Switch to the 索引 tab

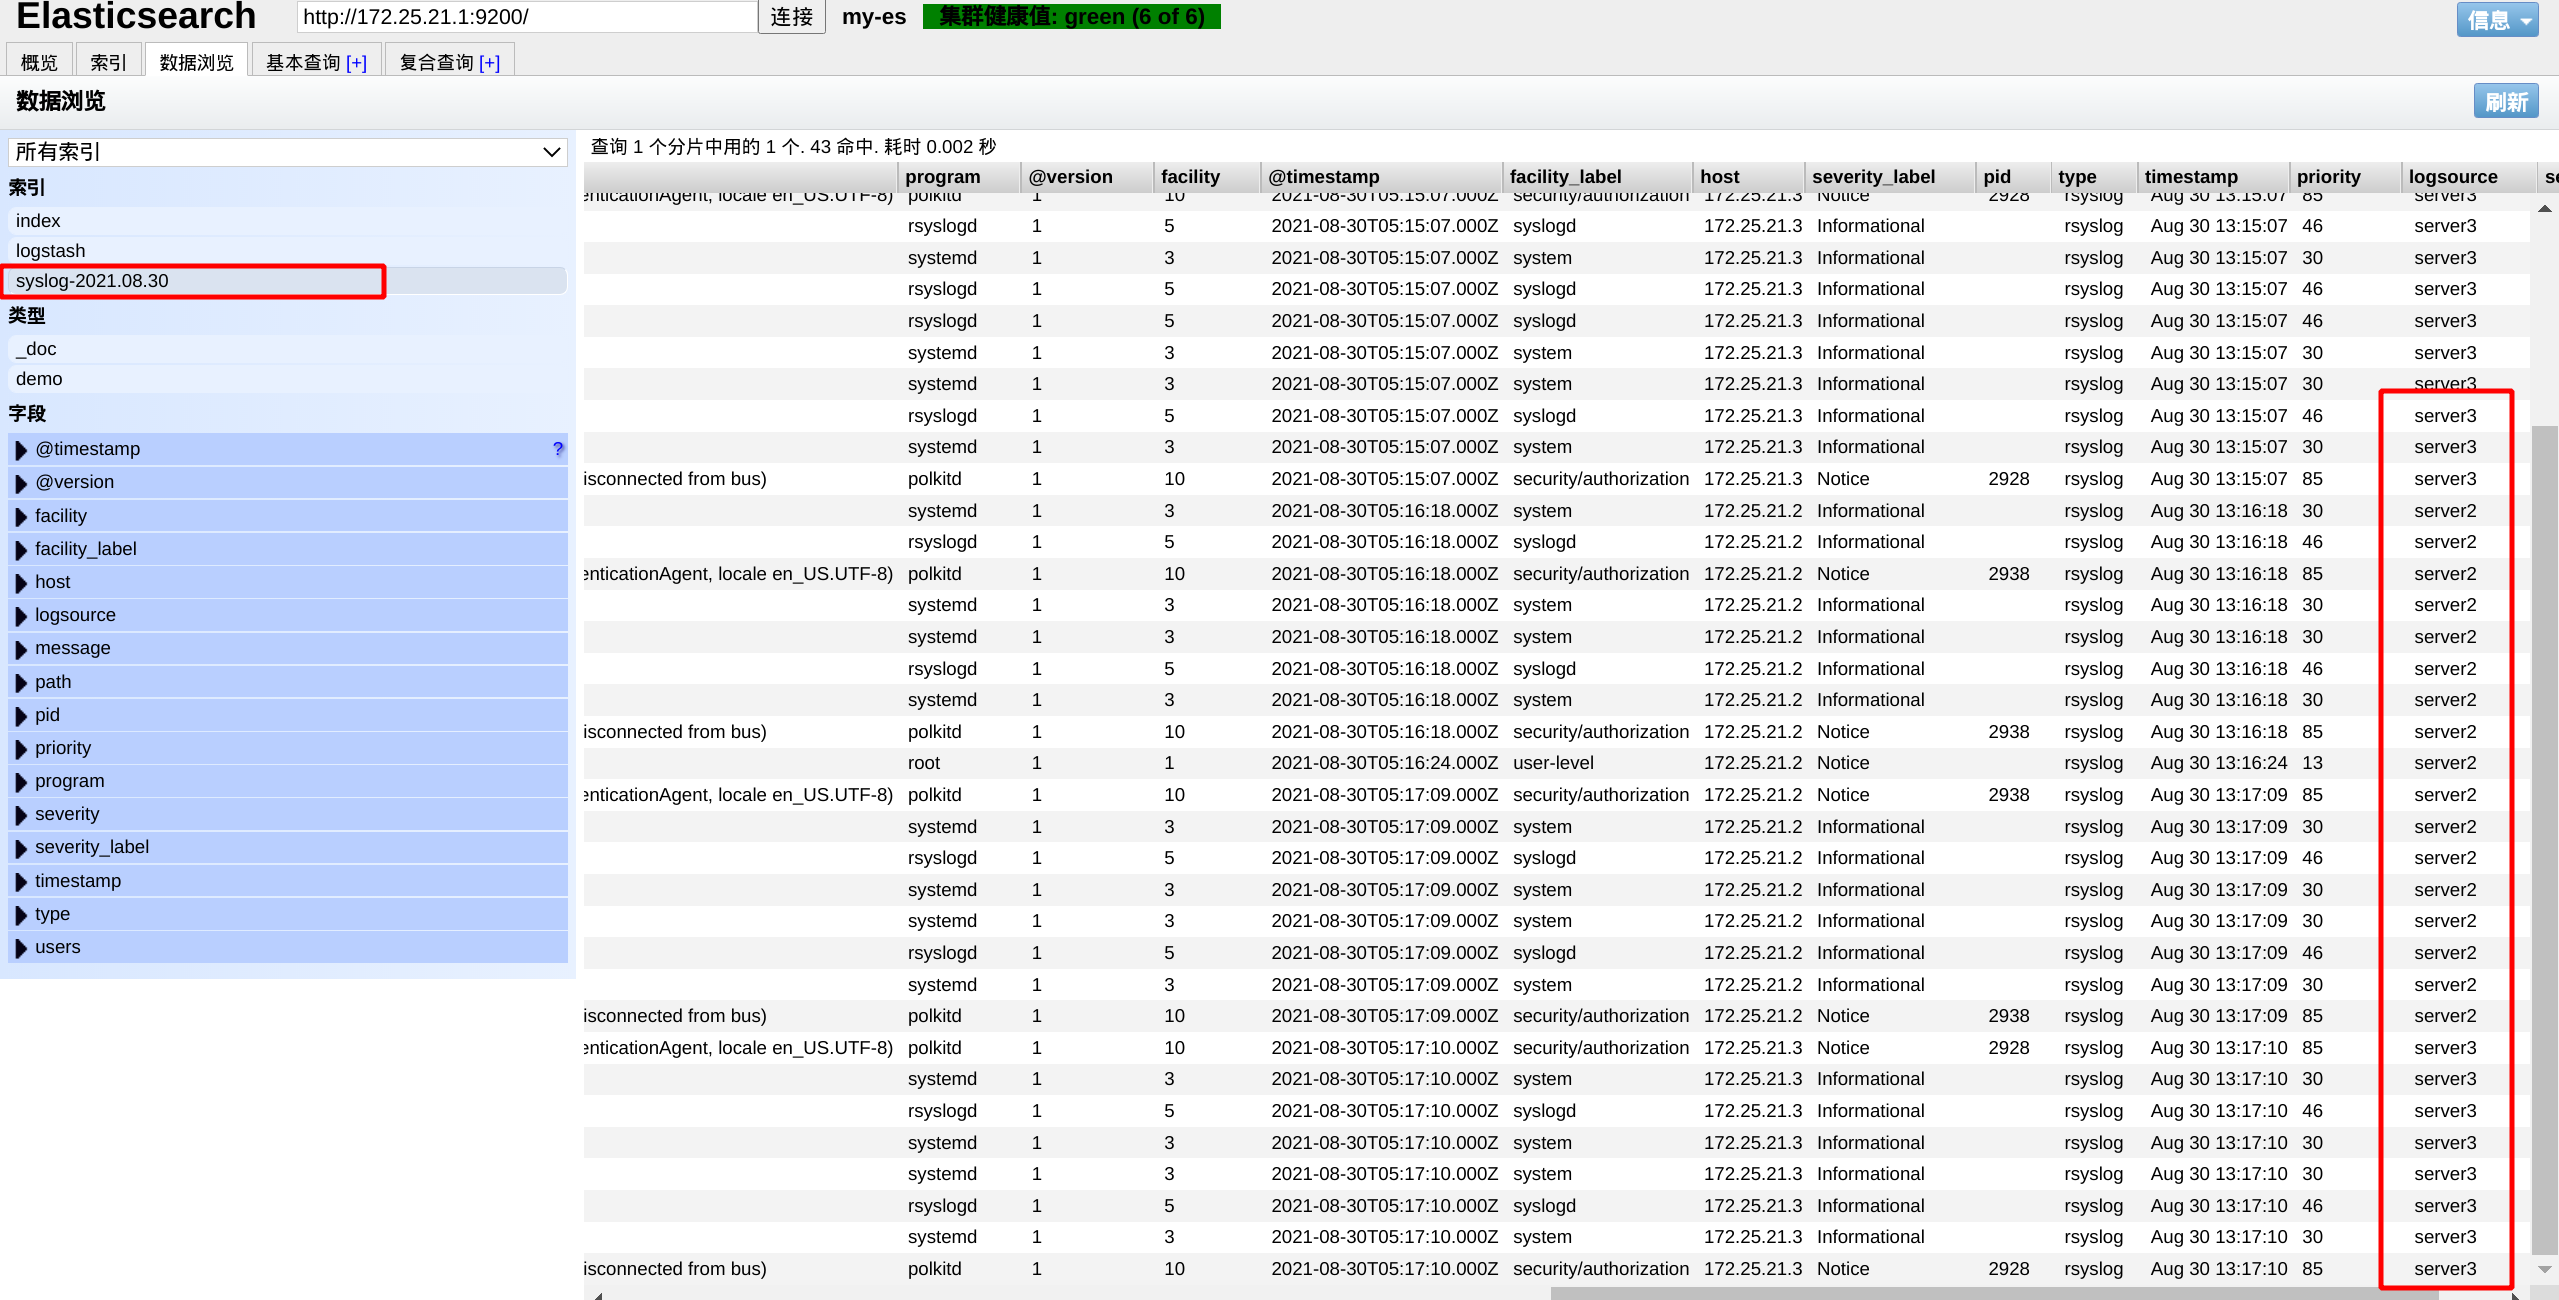(108, 63)
